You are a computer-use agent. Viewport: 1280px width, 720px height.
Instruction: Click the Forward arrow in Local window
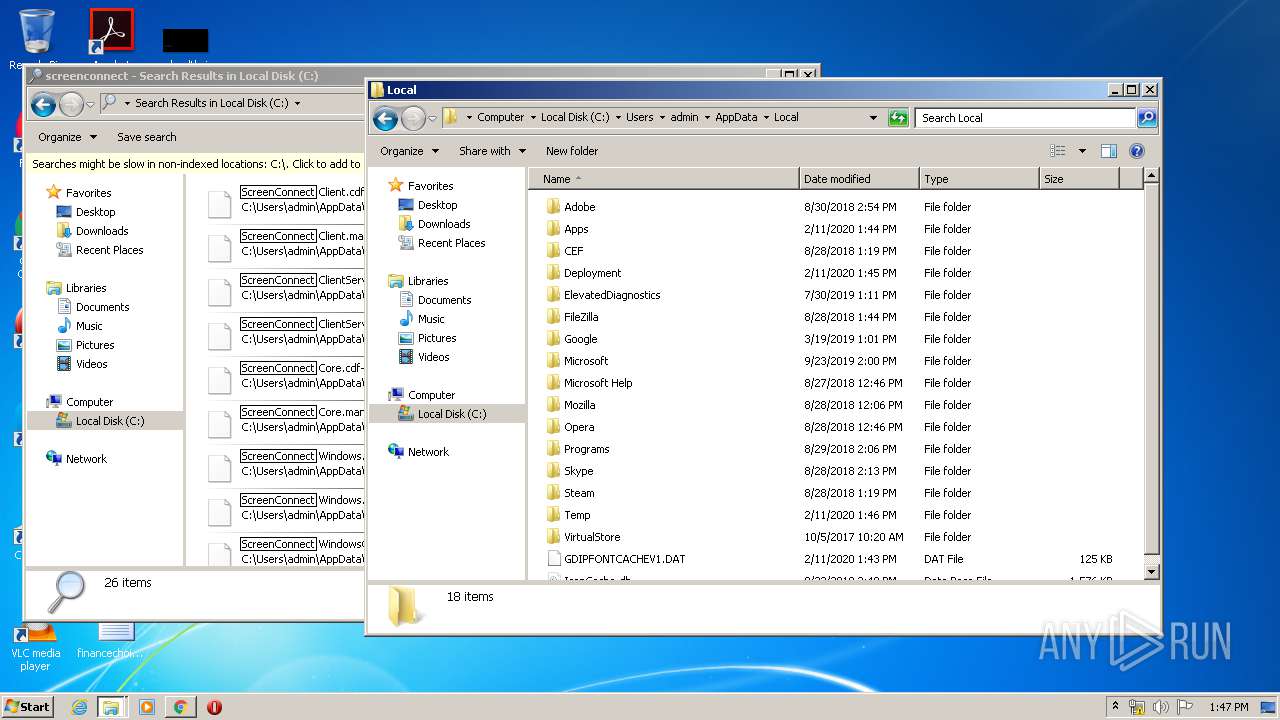[414, 118]
